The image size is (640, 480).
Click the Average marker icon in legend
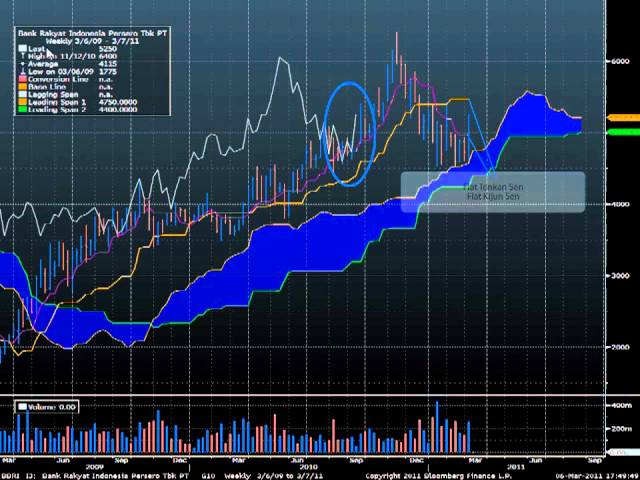tap(22, 64)
